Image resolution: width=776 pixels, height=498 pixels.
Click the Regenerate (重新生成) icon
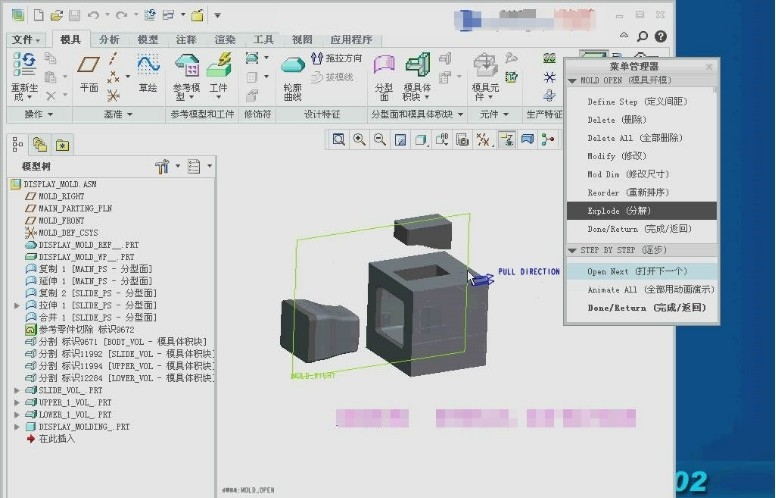(25, 65)
